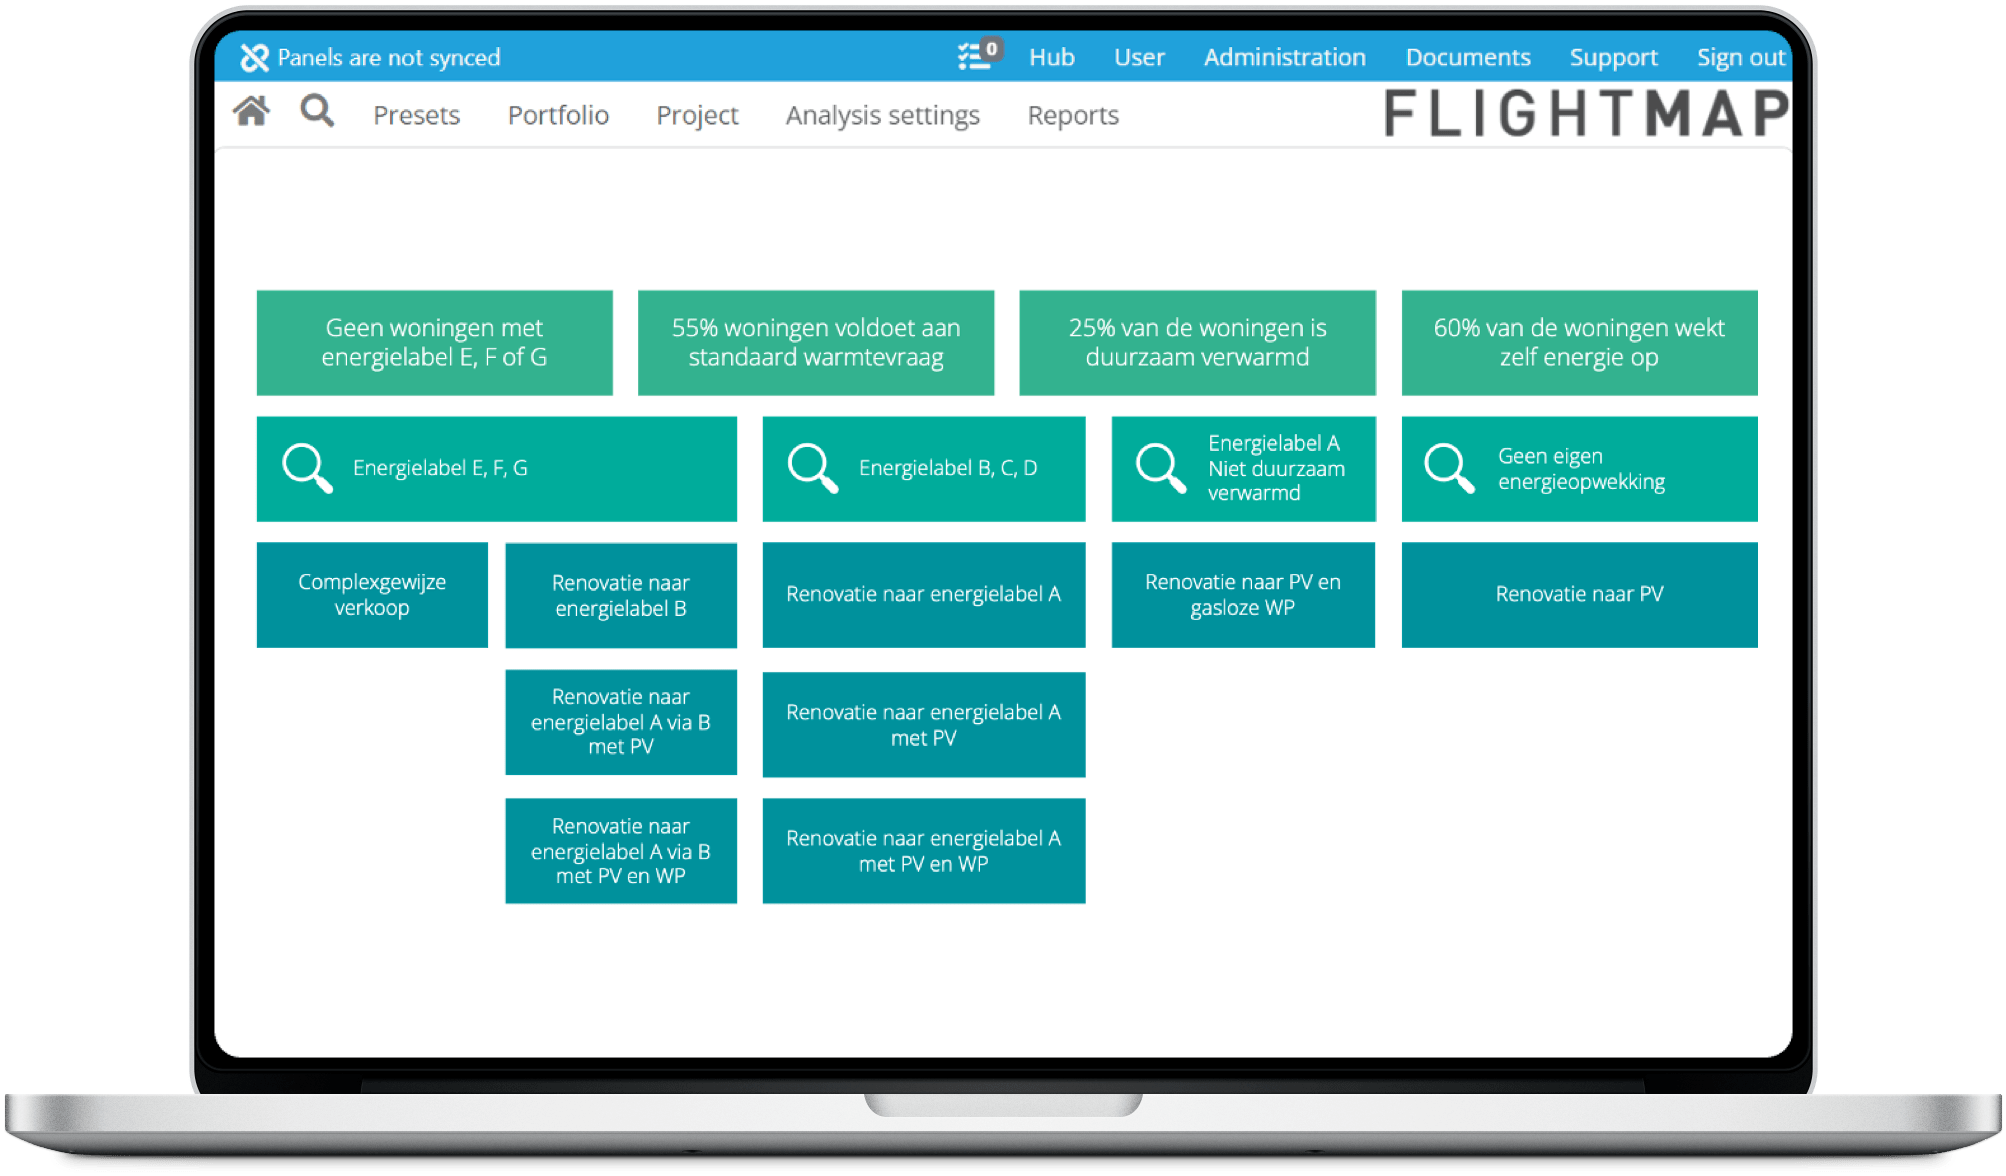Open the Administration menu
This screenshot has width=2006, height=1176.
1284,57
